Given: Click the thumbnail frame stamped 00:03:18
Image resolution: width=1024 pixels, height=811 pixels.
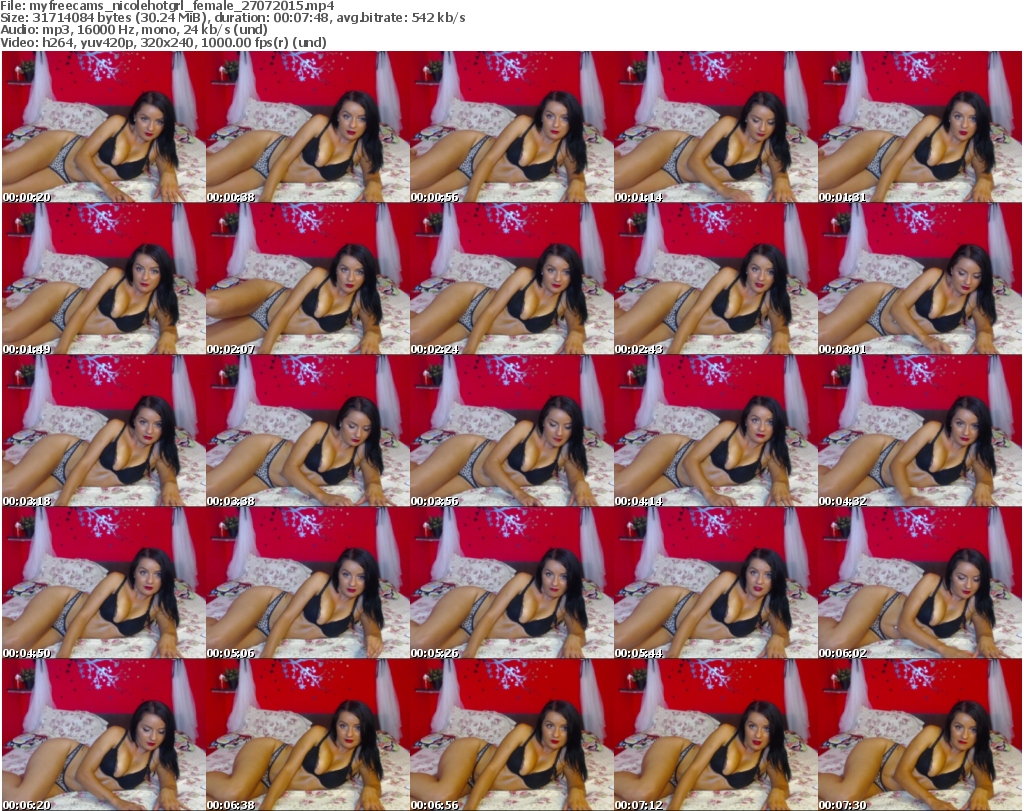Looking at the screenshot, I should (x=104, y=431).
